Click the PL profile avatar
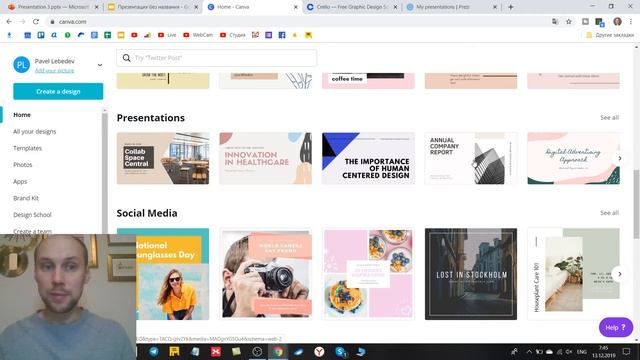640x360 pixels. [21, 64]
